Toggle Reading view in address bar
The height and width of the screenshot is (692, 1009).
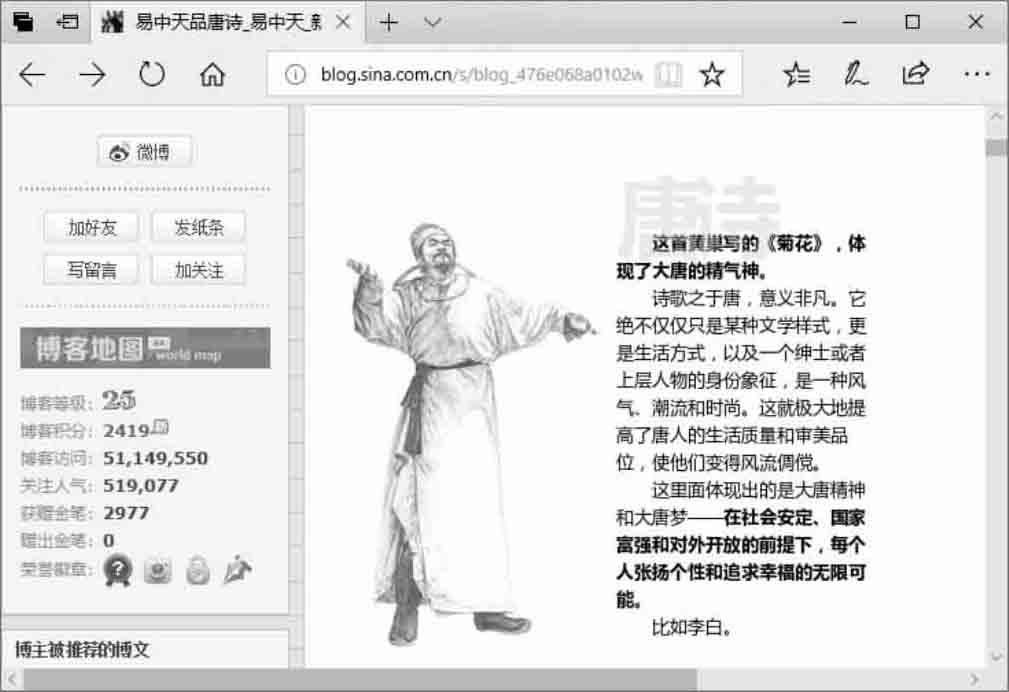[668, 75]
